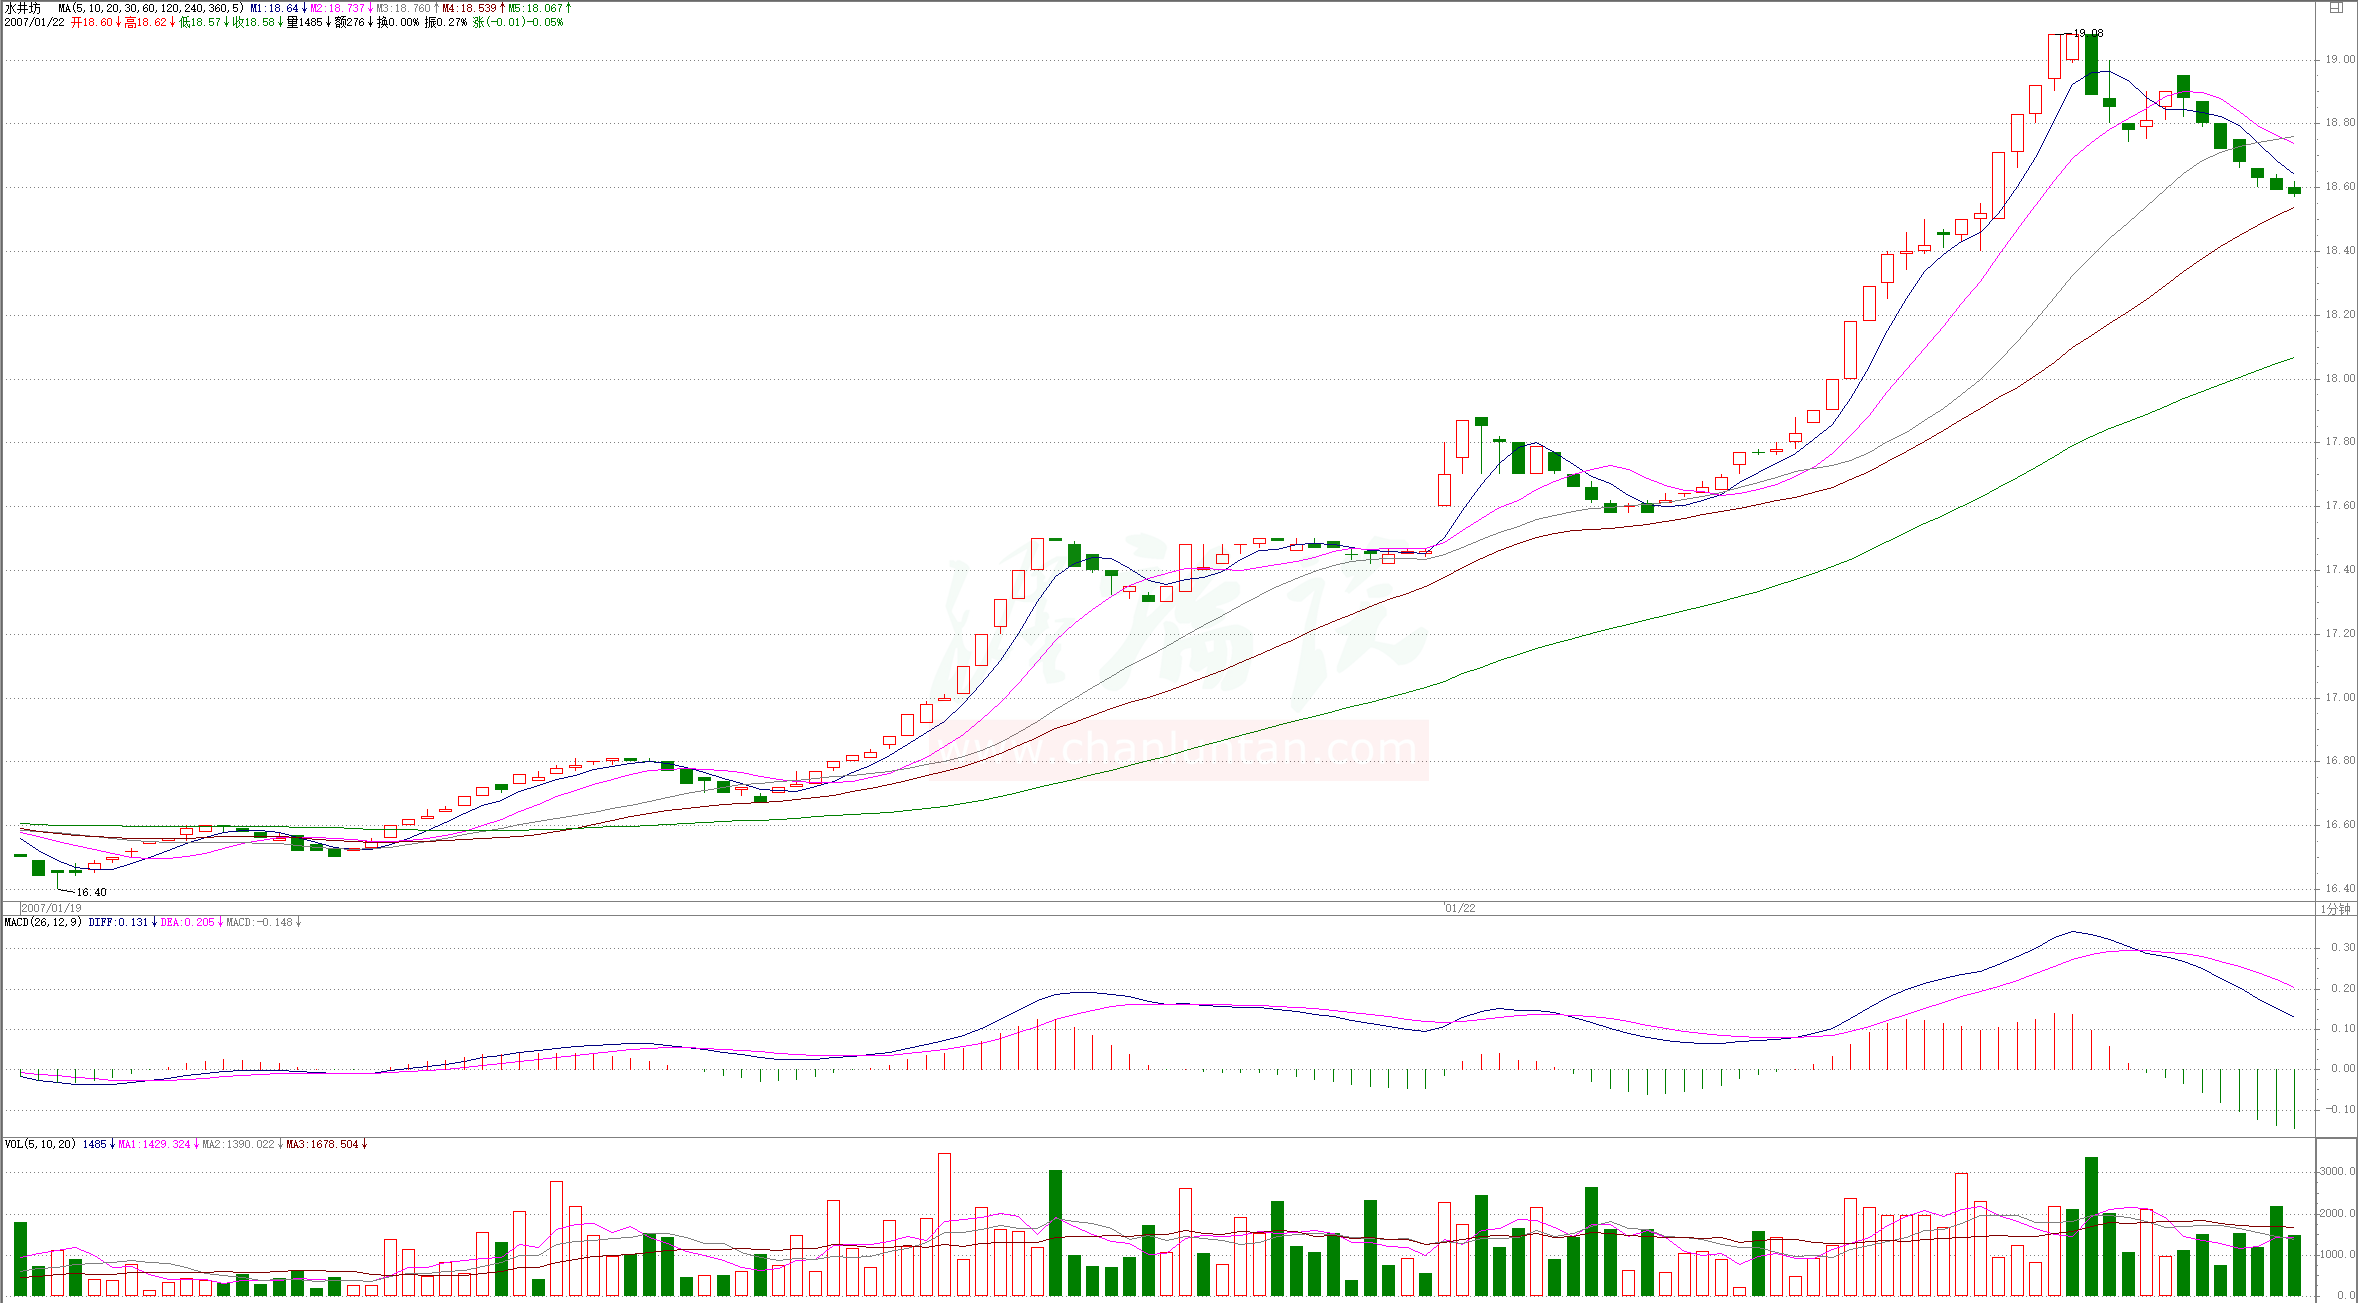This screenshot has width=2358, height=1303.
Task: Click the 2007/01/19 date marker on time axis
Action: [52, 908]
